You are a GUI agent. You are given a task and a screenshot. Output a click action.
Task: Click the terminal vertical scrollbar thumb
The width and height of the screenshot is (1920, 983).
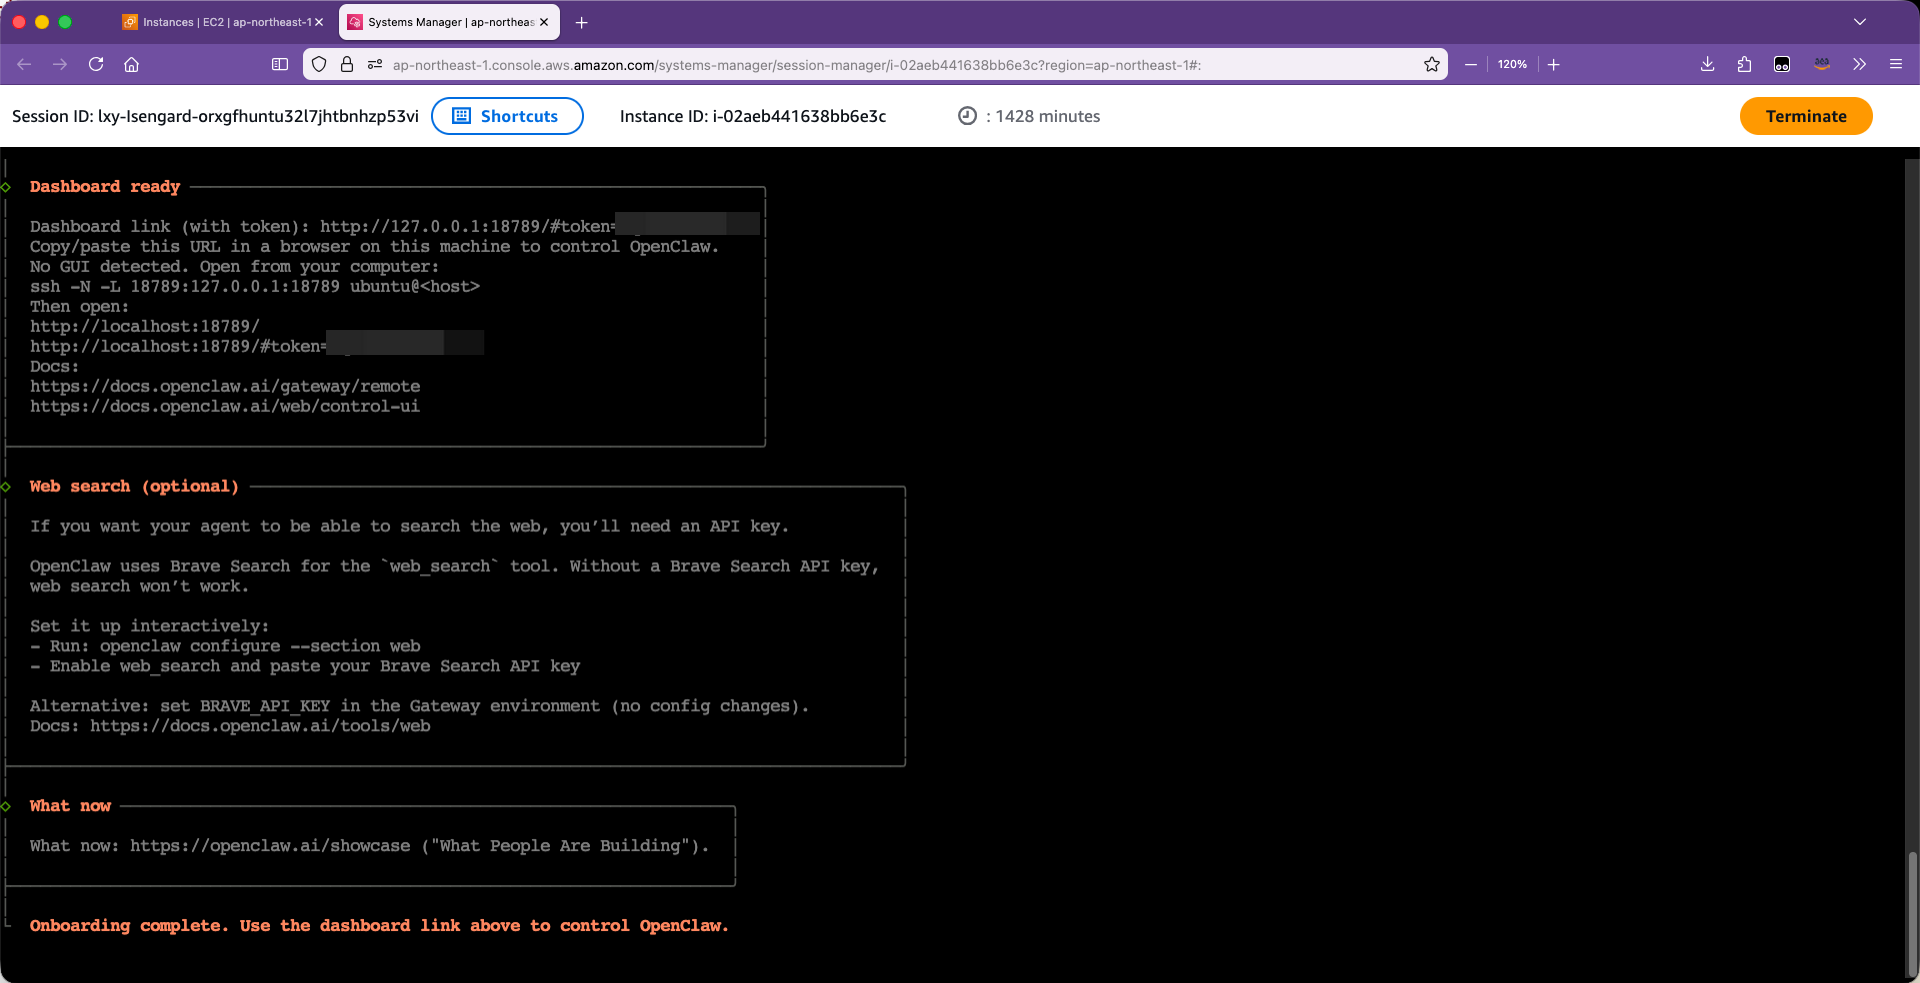pyautogui.click(x=1912, y=912)
